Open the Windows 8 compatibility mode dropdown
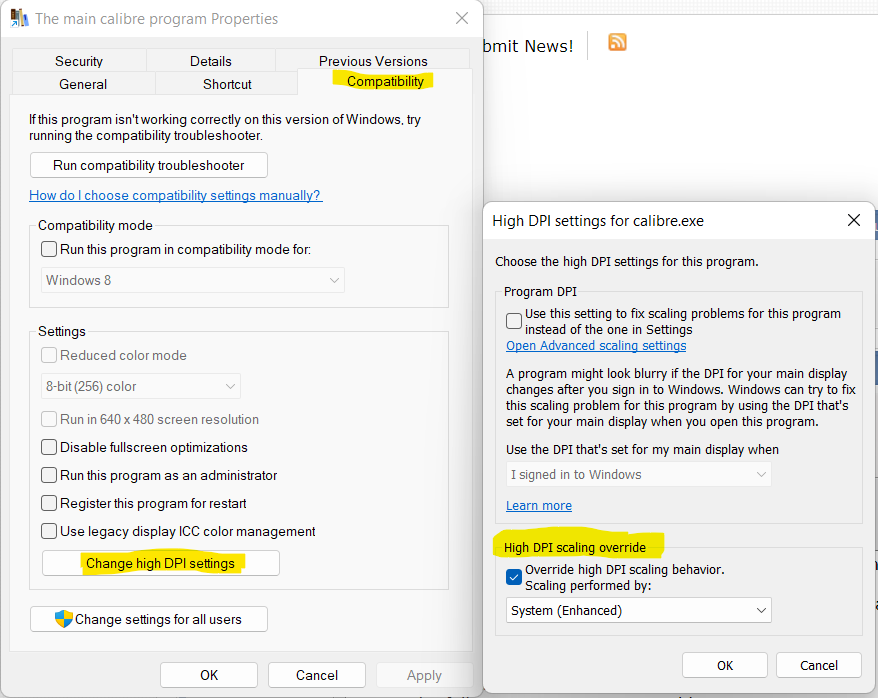 coord(193,280)
